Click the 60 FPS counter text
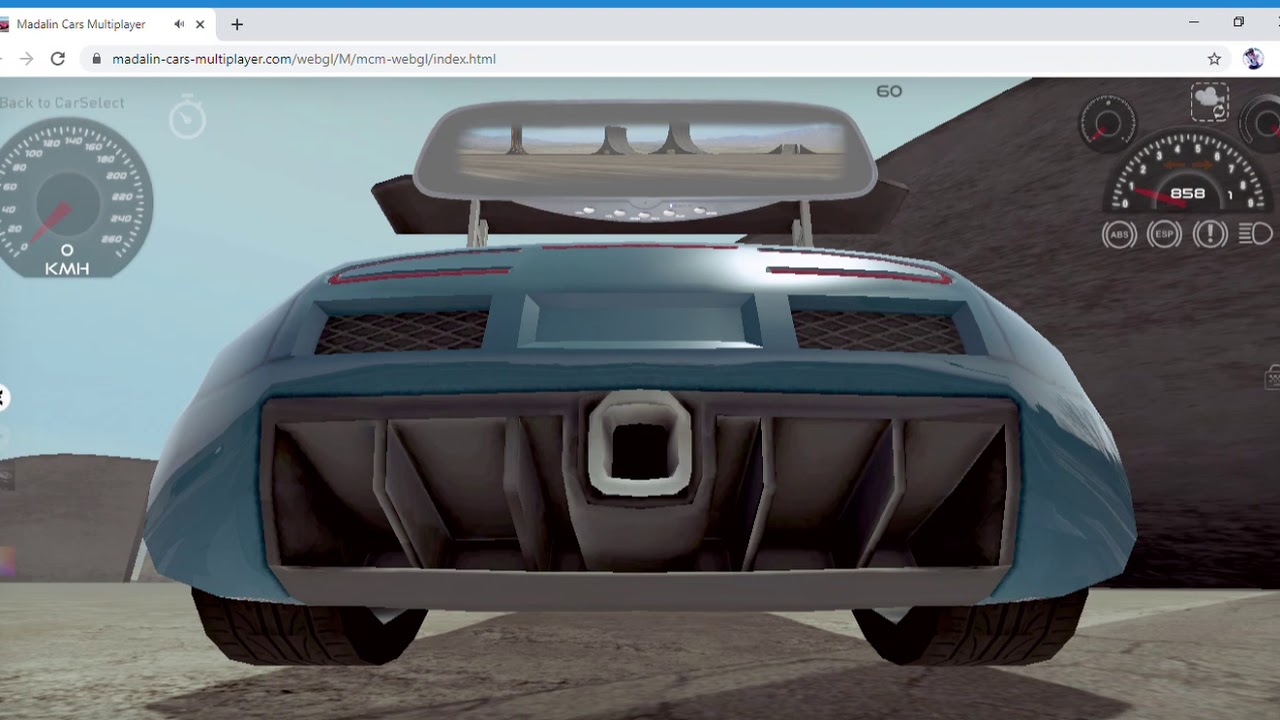Image resolution: width=1280 pixels, height=720 pixels. tap(889, 91)
